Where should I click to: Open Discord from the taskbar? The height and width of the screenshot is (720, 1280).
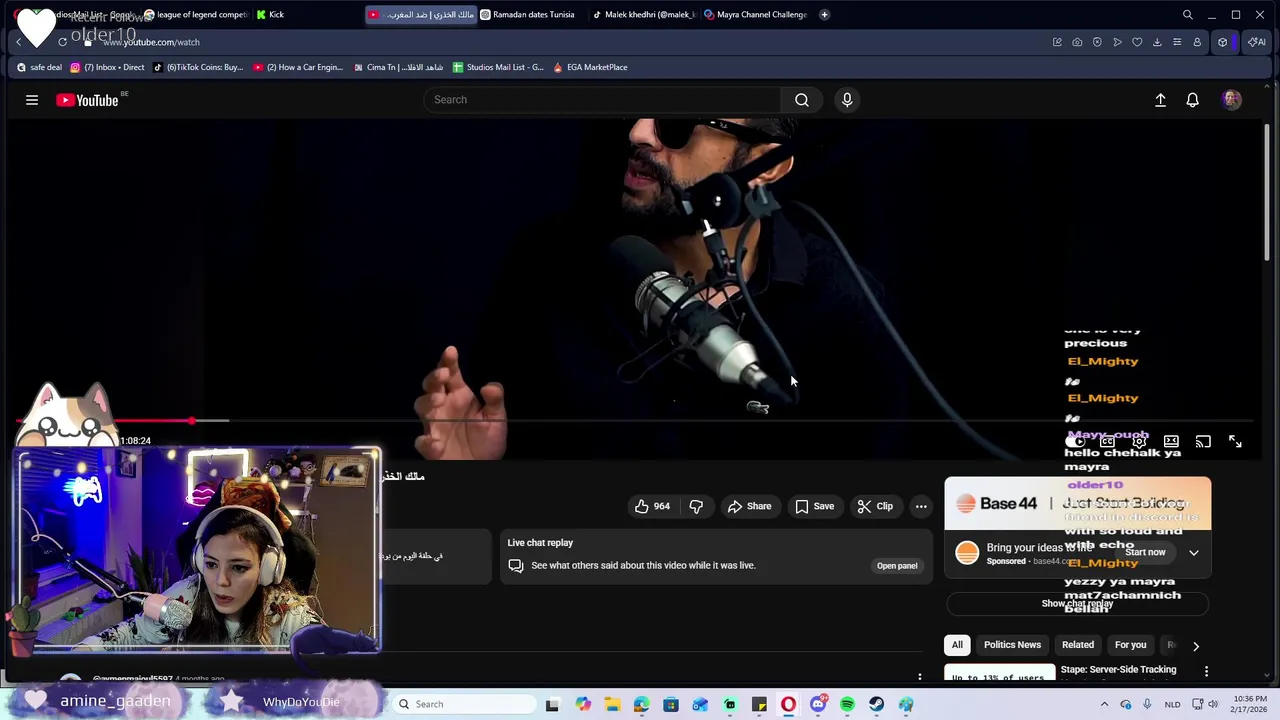coord(818,704)
